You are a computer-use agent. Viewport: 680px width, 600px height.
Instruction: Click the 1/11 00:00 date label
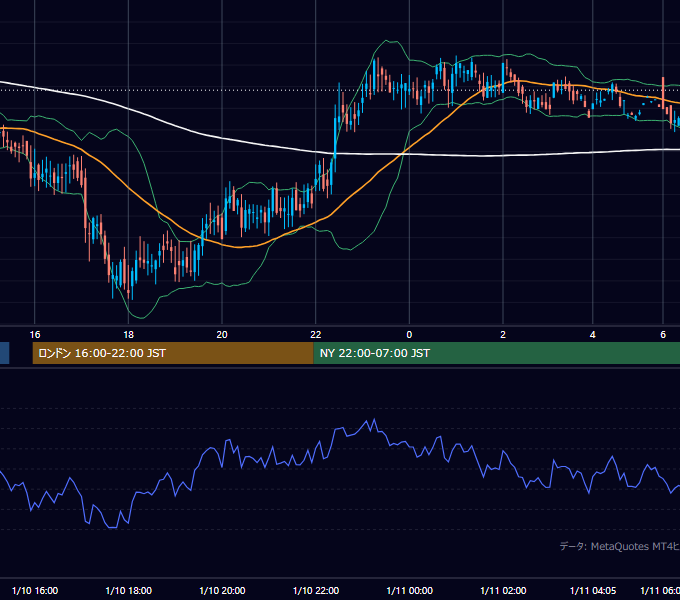pyautogui.click(x=409, y=590)
